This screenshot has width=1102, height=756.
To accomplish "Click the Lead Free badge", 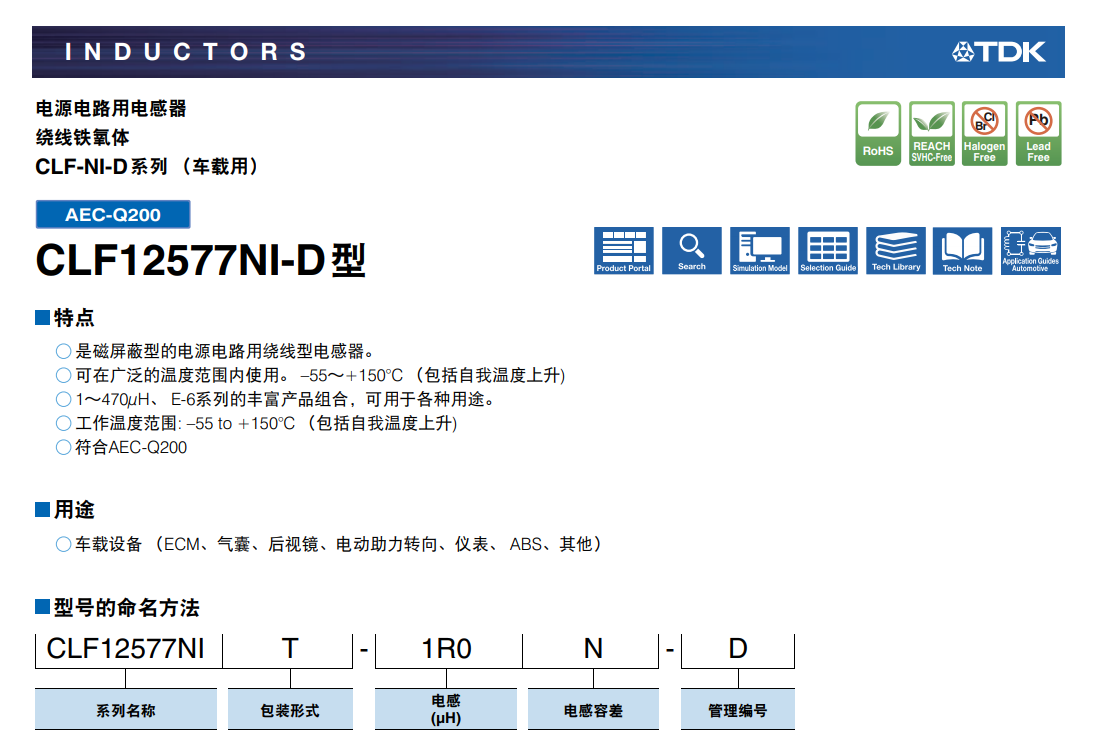I will [x=1039, y=133].
